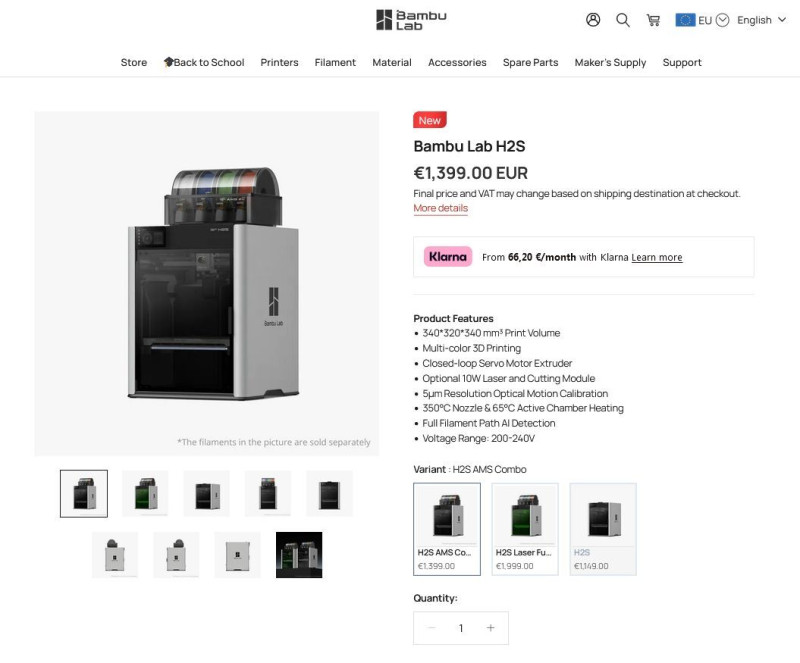Open the English language dropdown
Screen dimensions: 800x663
click(761, 20)
